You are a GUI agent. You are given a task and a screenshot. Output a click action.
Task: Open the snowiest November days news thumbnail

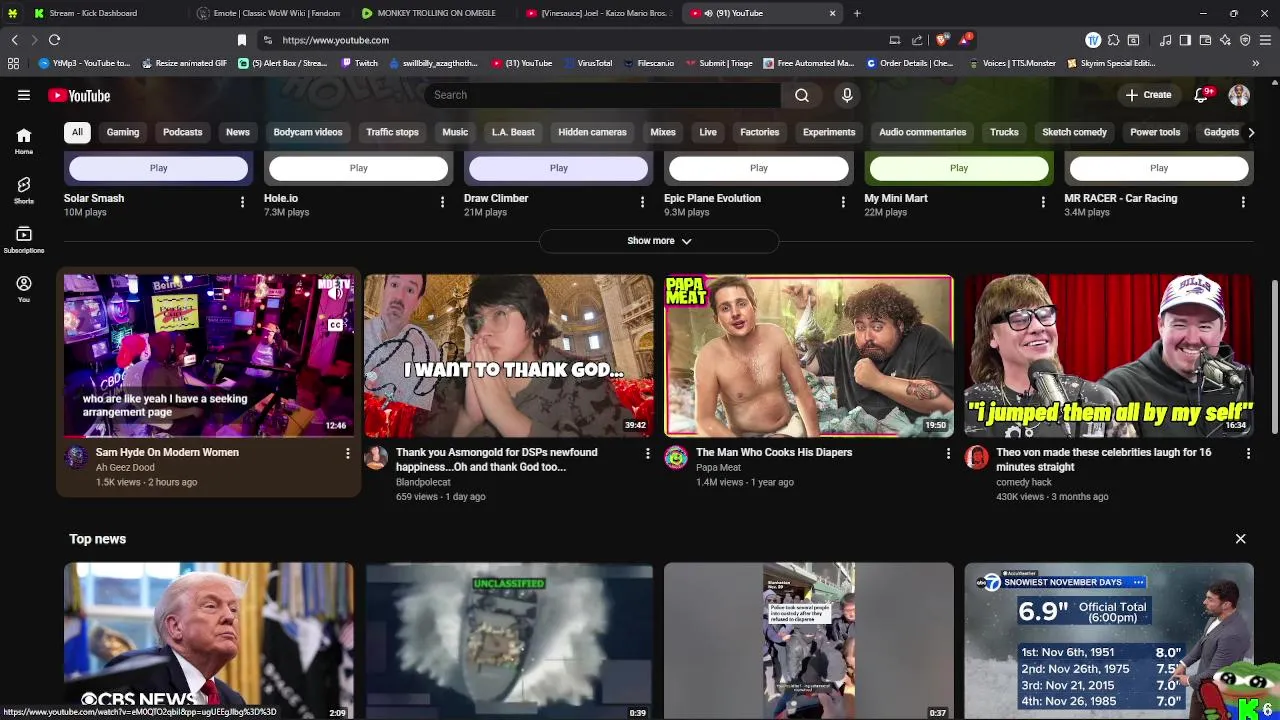(1108, 641)
